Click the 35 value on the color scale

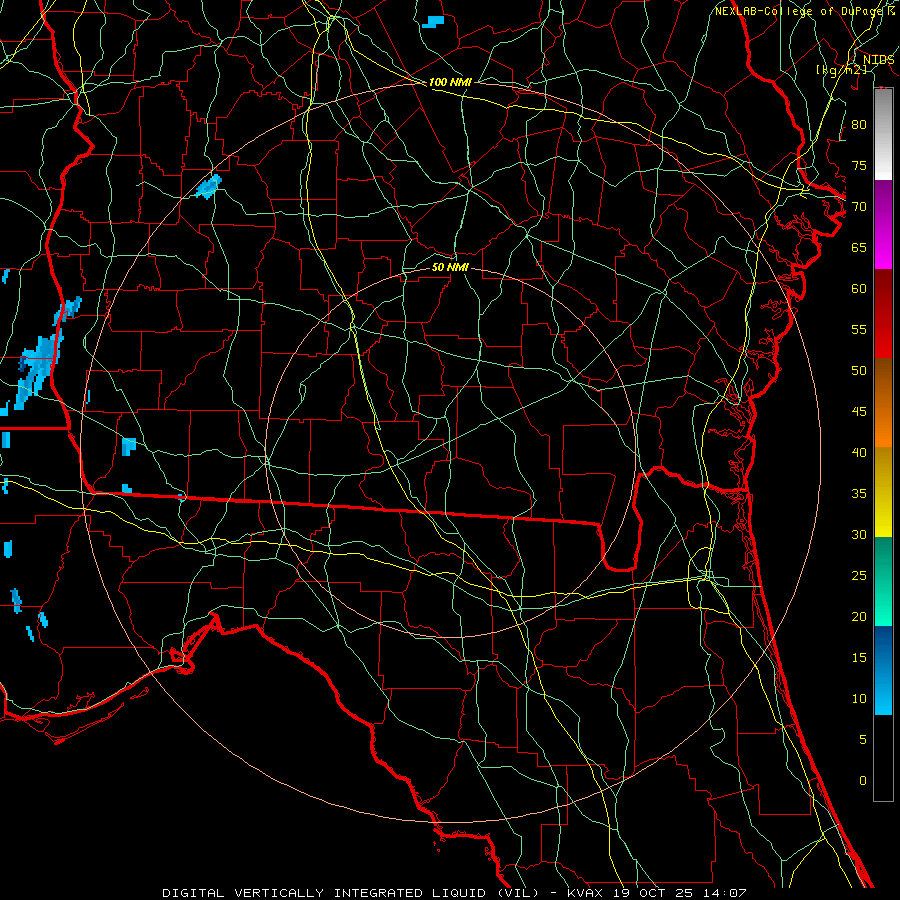pyautogui.click(x=859, y=494)
